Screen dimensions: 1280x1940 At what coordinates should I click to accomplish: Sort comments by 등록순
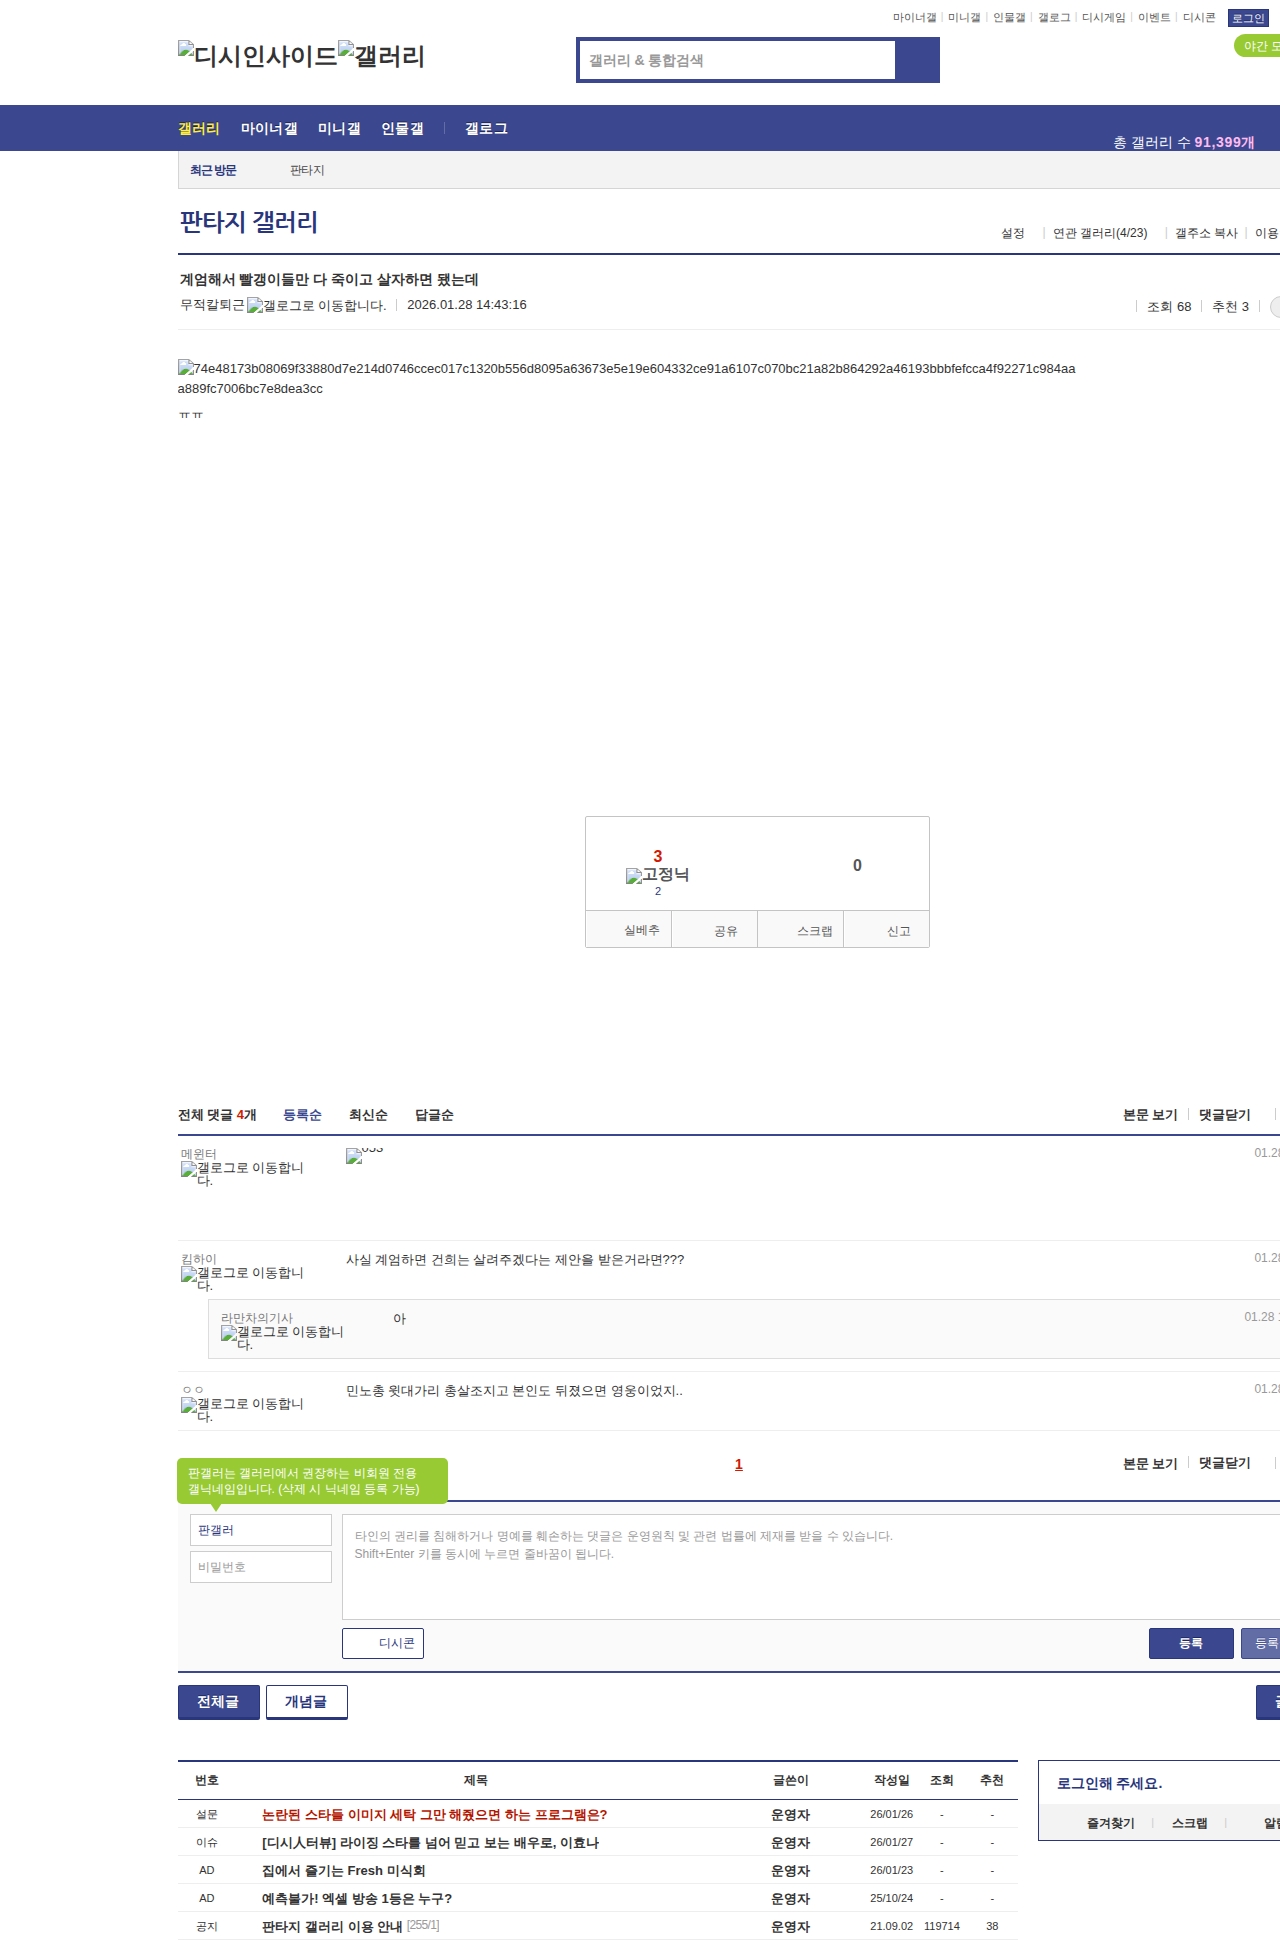(302, 1115)
